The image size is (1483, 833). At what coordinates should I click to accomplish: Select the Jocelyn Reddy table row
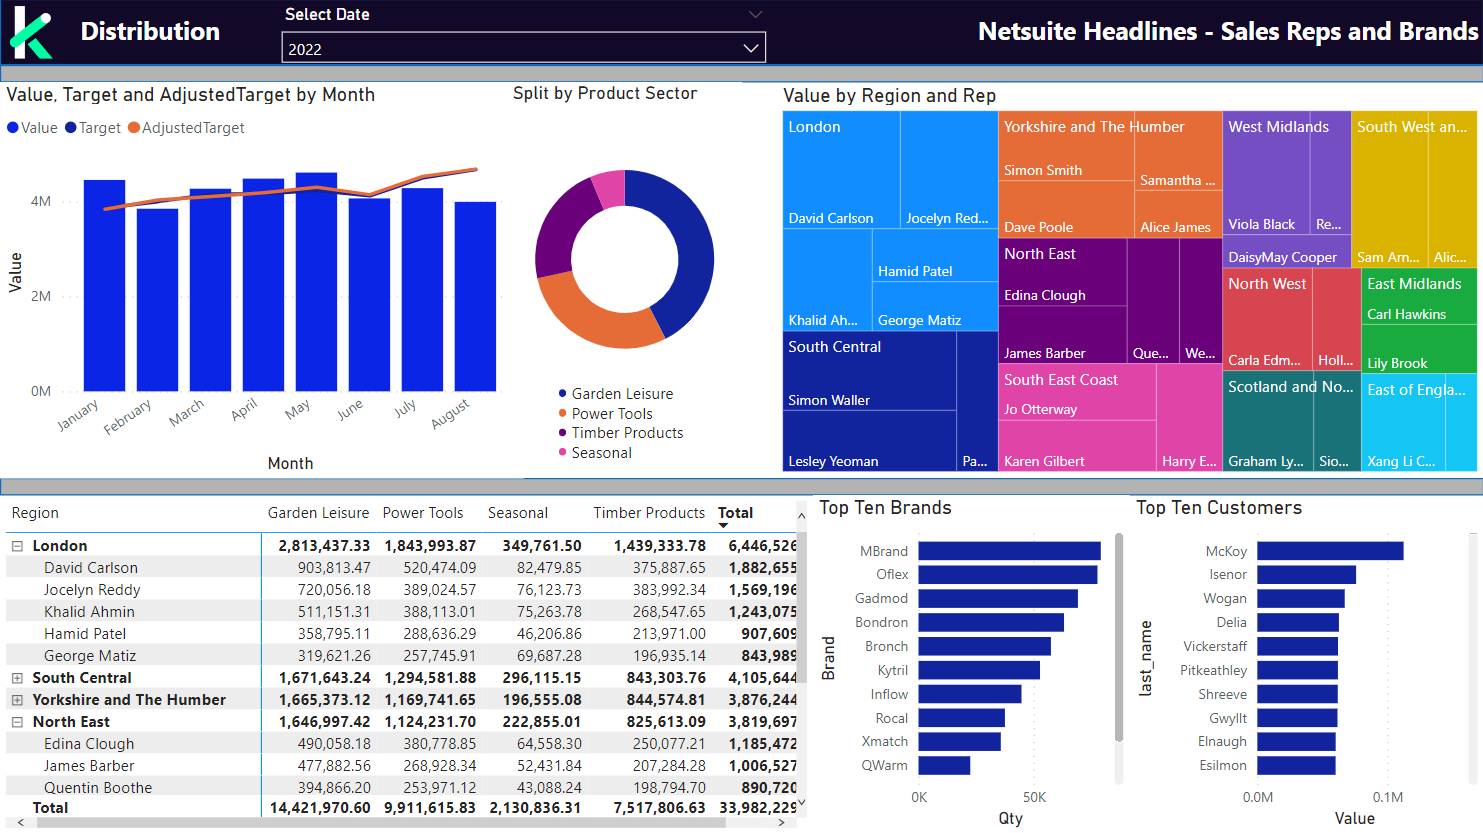(x=401, y=590)
